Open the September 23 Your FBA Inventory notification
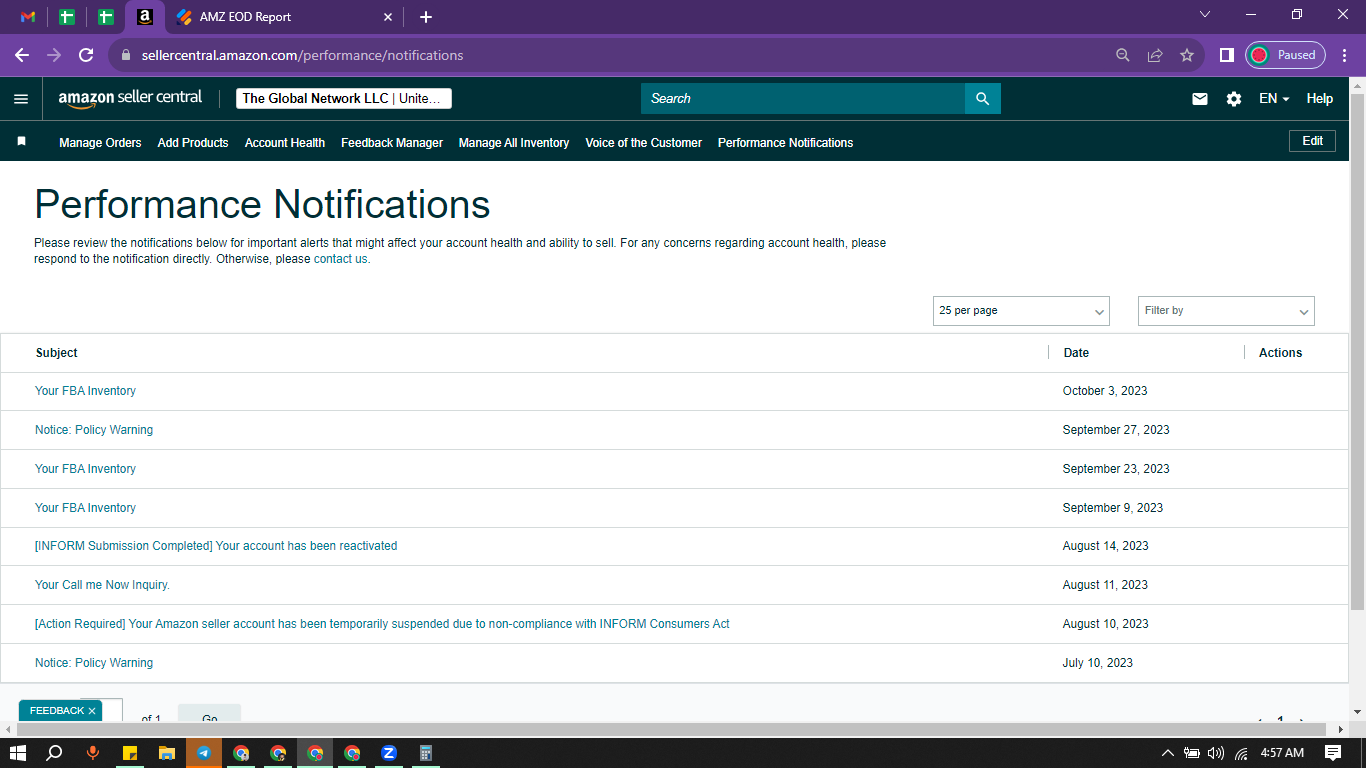Screen dimensions: 1366x768 coord(85,469)
